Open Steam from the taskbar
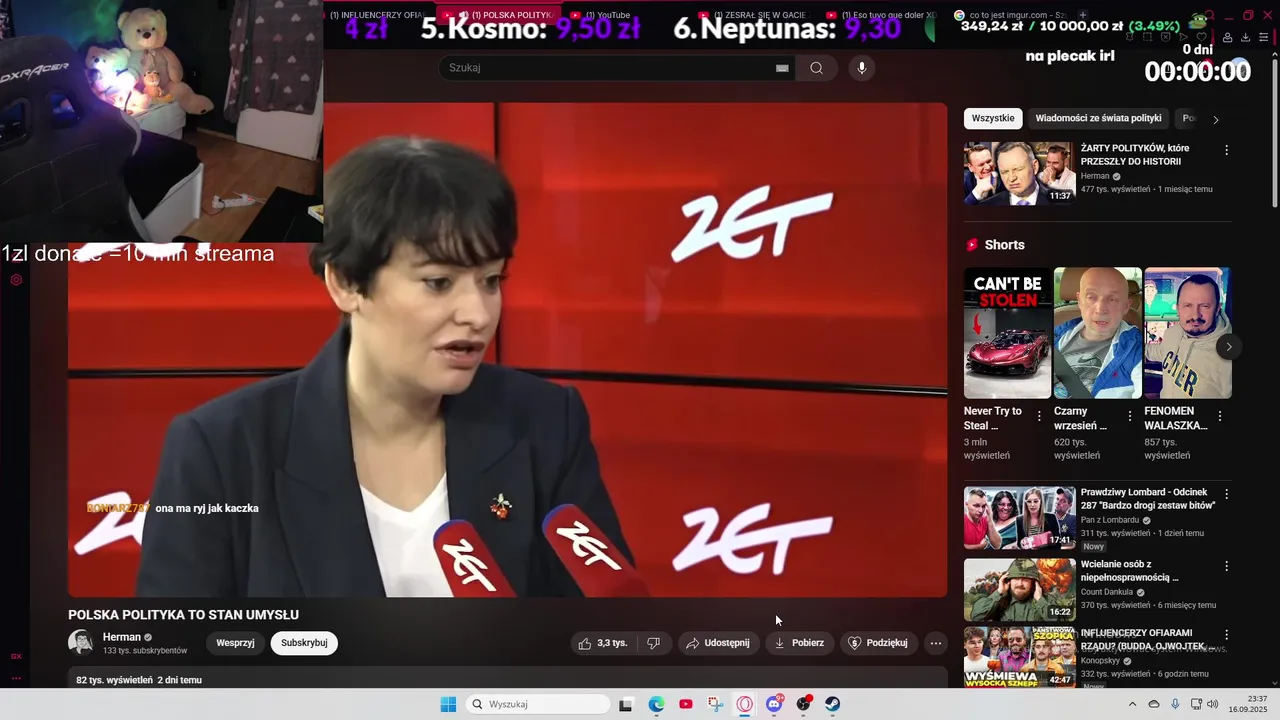The width and height of the screenshot is (1280, 720). (832, 704)
